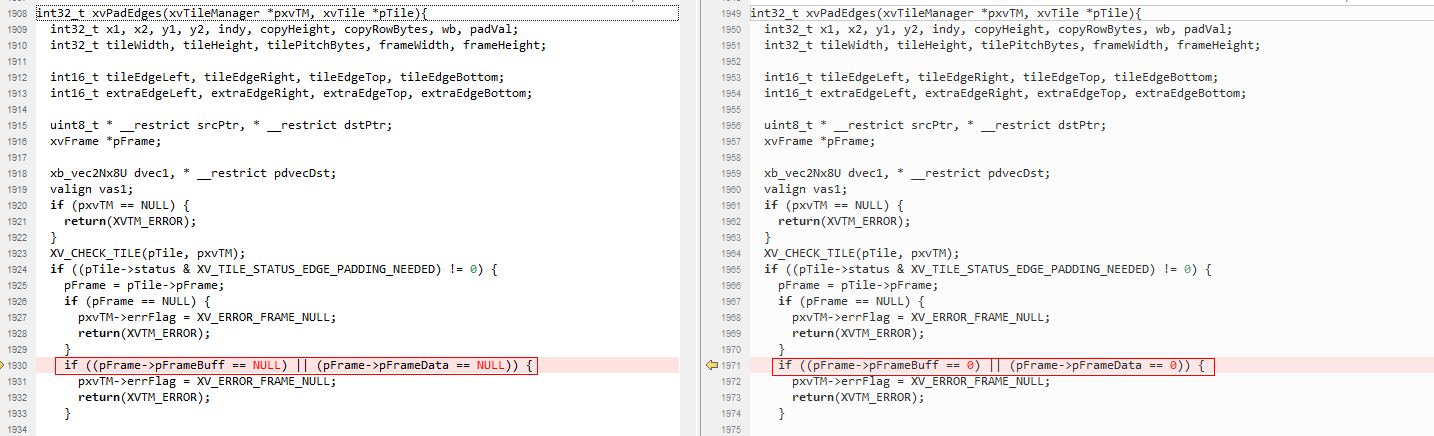Viewport: 1434px width, 436px height.
Task: Click XV_CHECK_TILE macro call in left pane
Action: coord(98,253)
